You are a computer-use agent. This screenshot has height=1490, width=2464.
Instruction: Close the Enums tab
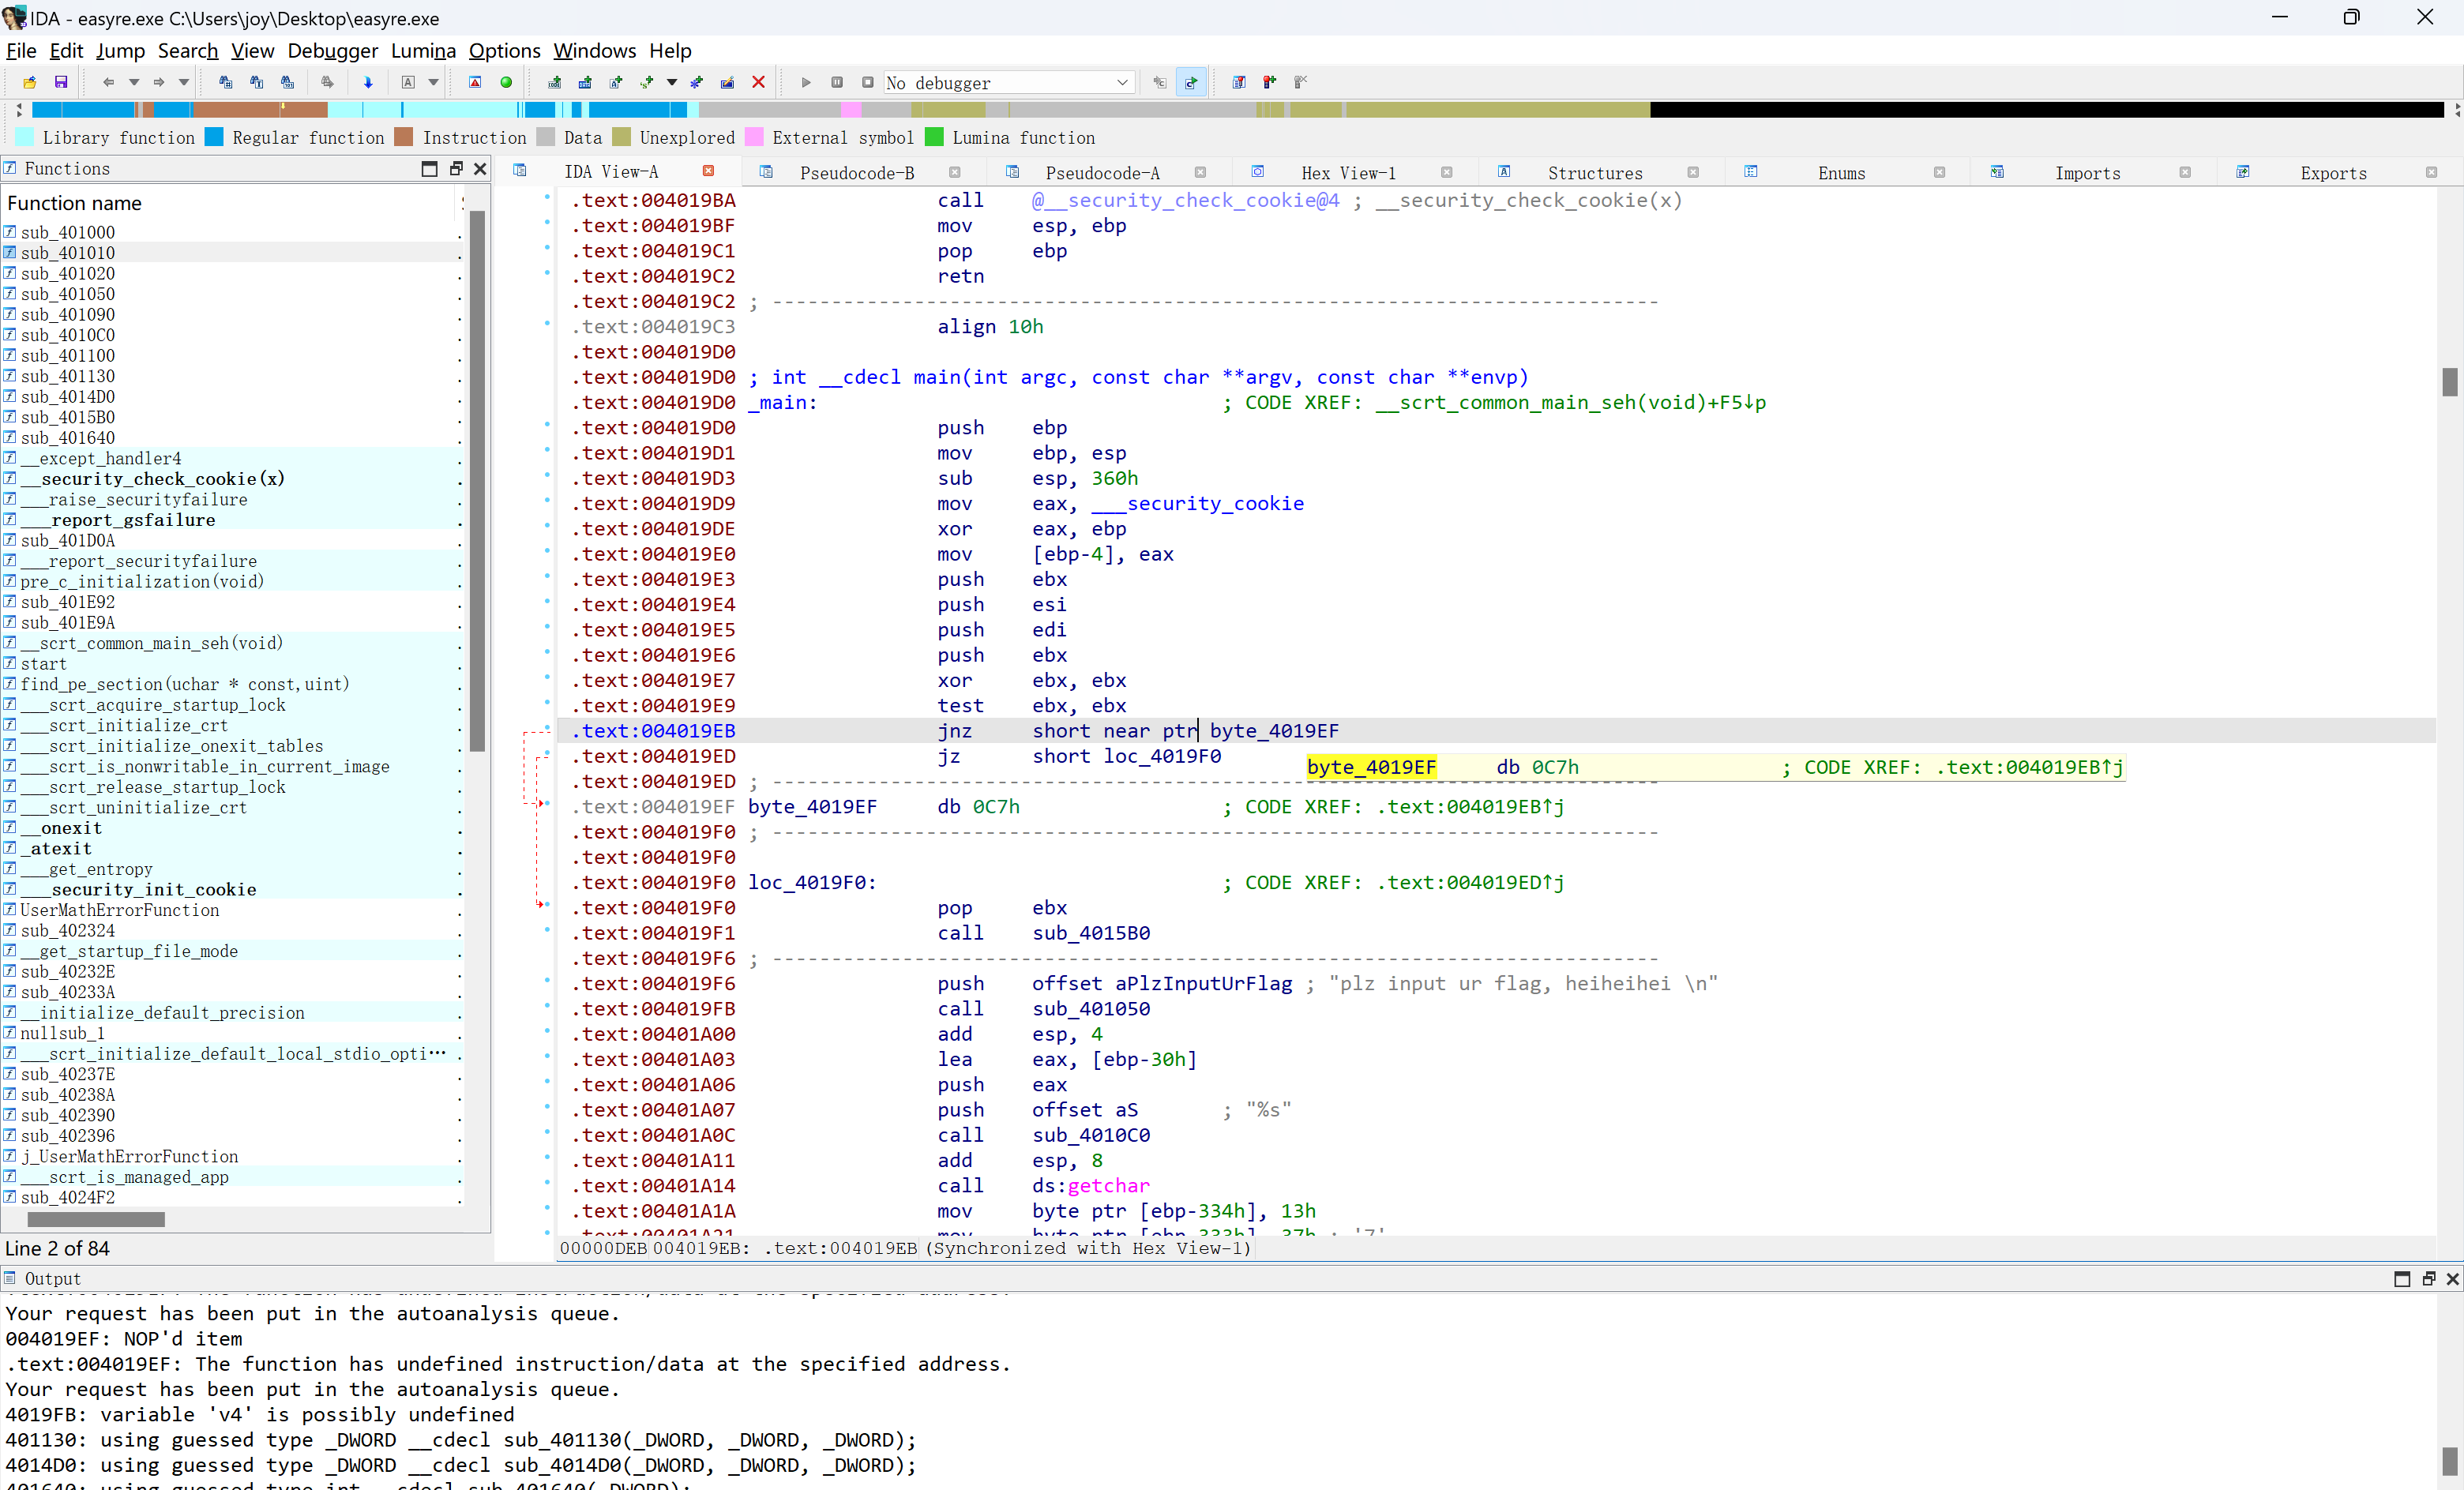tap(1939, 172)
